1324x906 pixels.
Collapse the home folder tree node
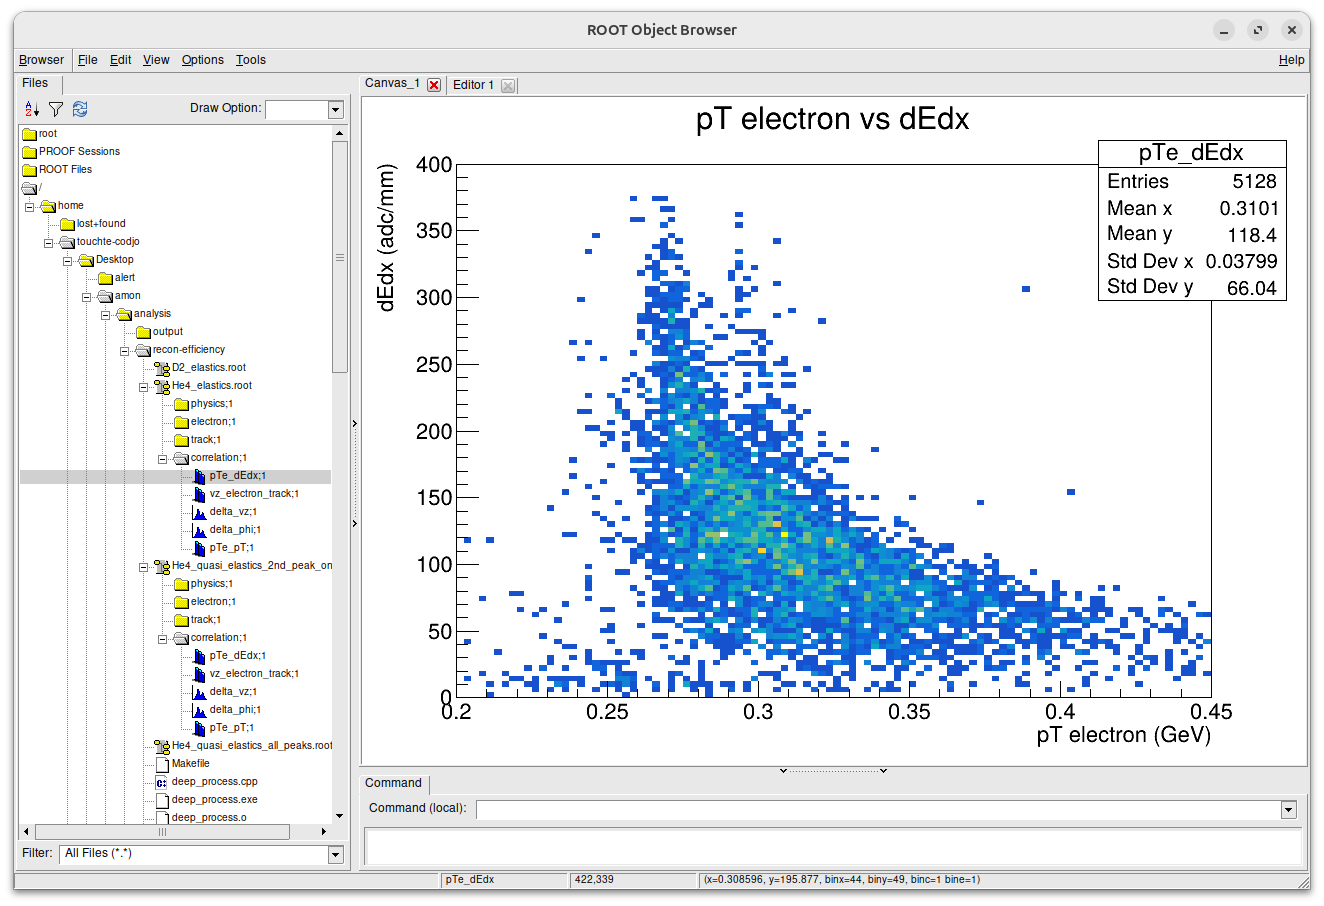coord(29,207)
